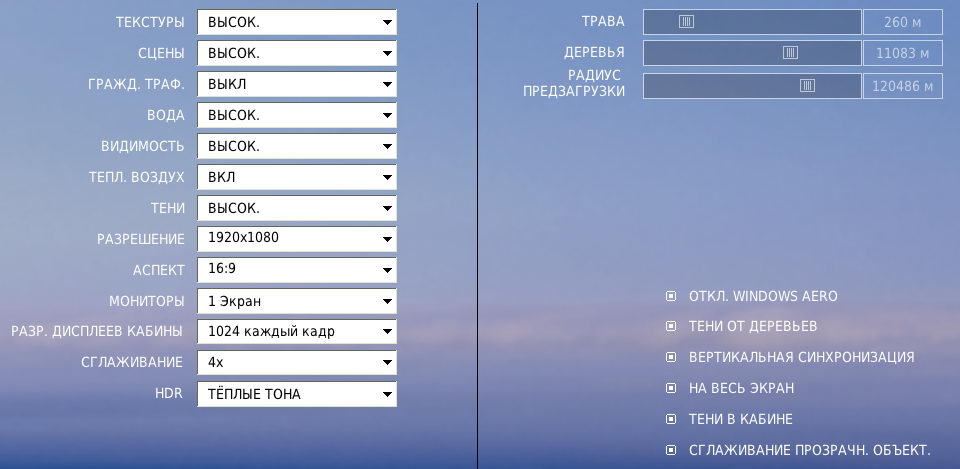
Task: Toggle the ТЕНИ В КАБИНЕ checkbox
Action: click(x=671, y=419)
